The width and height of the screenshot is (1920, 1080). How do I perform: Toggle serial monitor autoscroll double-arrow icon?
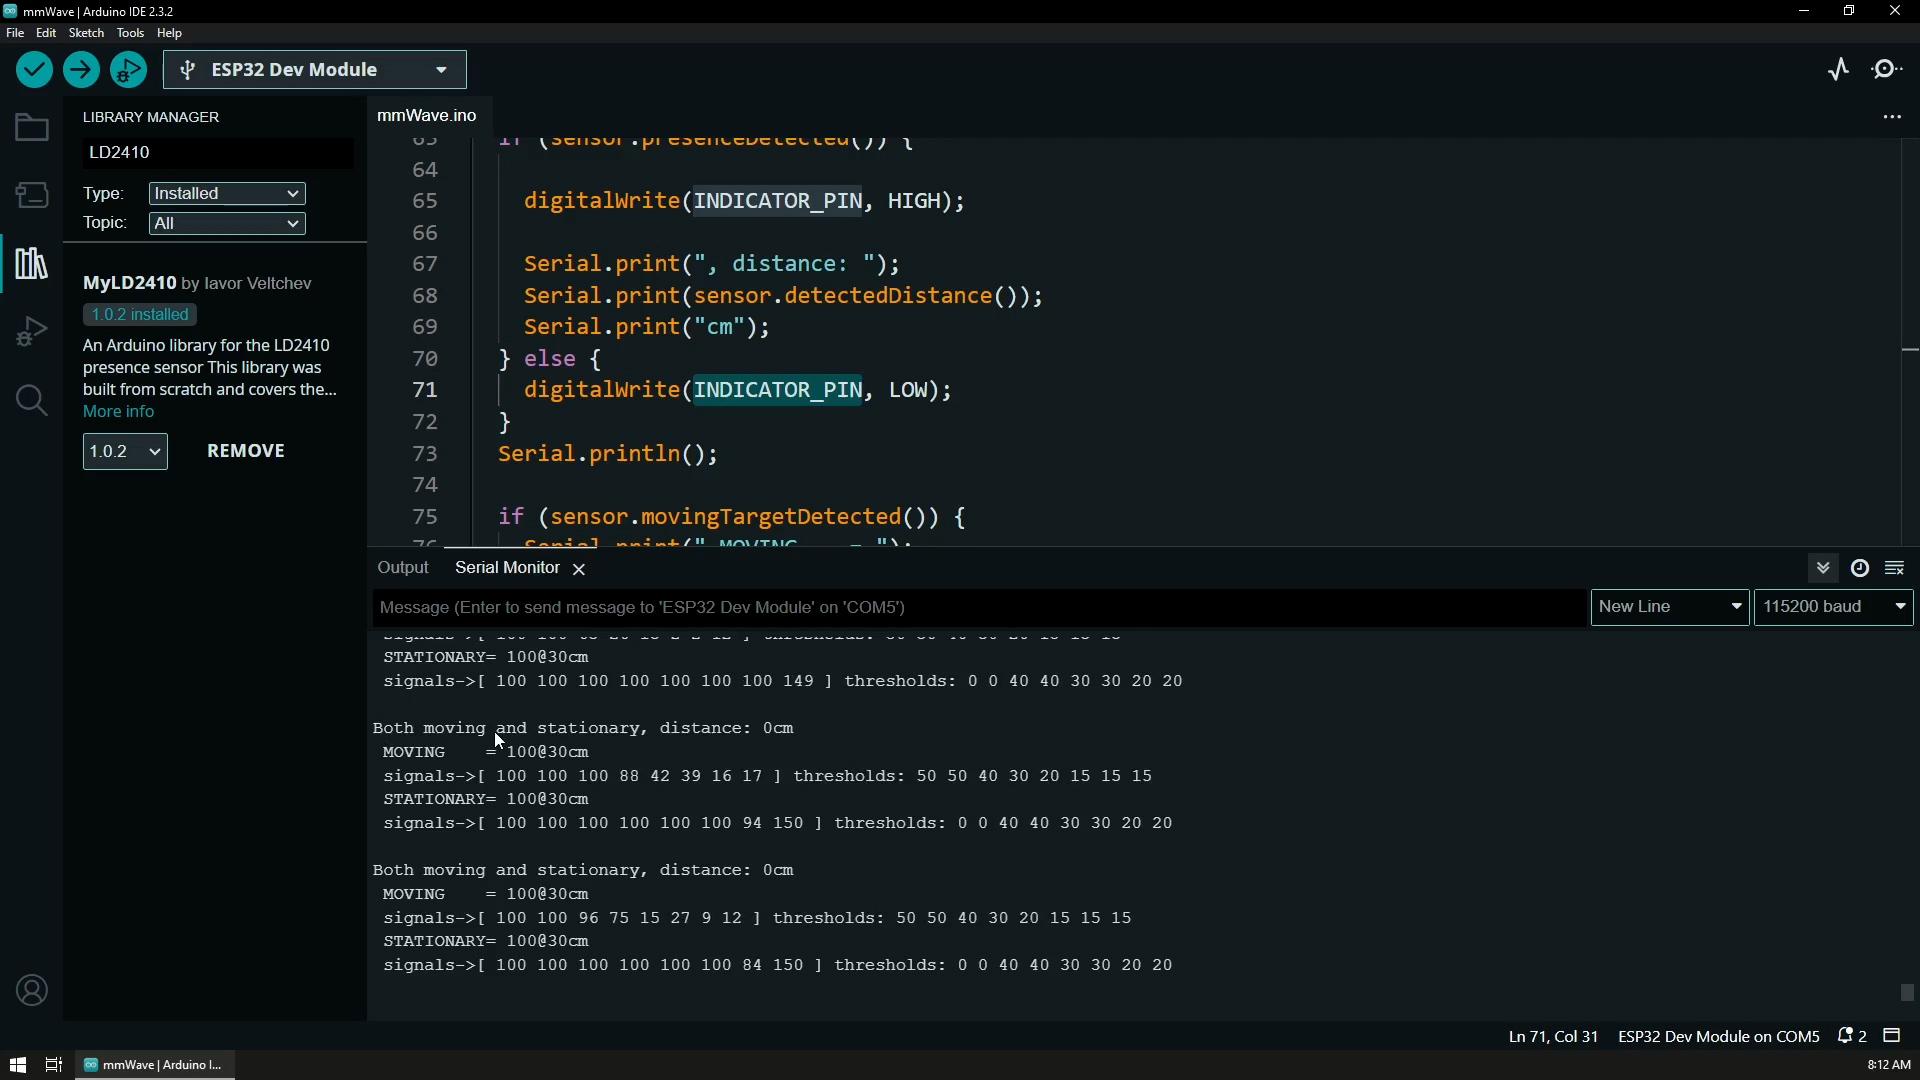1824,568
